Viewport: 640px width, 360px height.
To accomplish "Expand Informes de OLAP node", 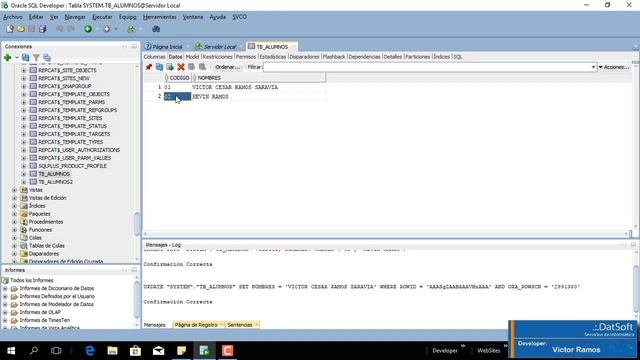I will point(5,312).
